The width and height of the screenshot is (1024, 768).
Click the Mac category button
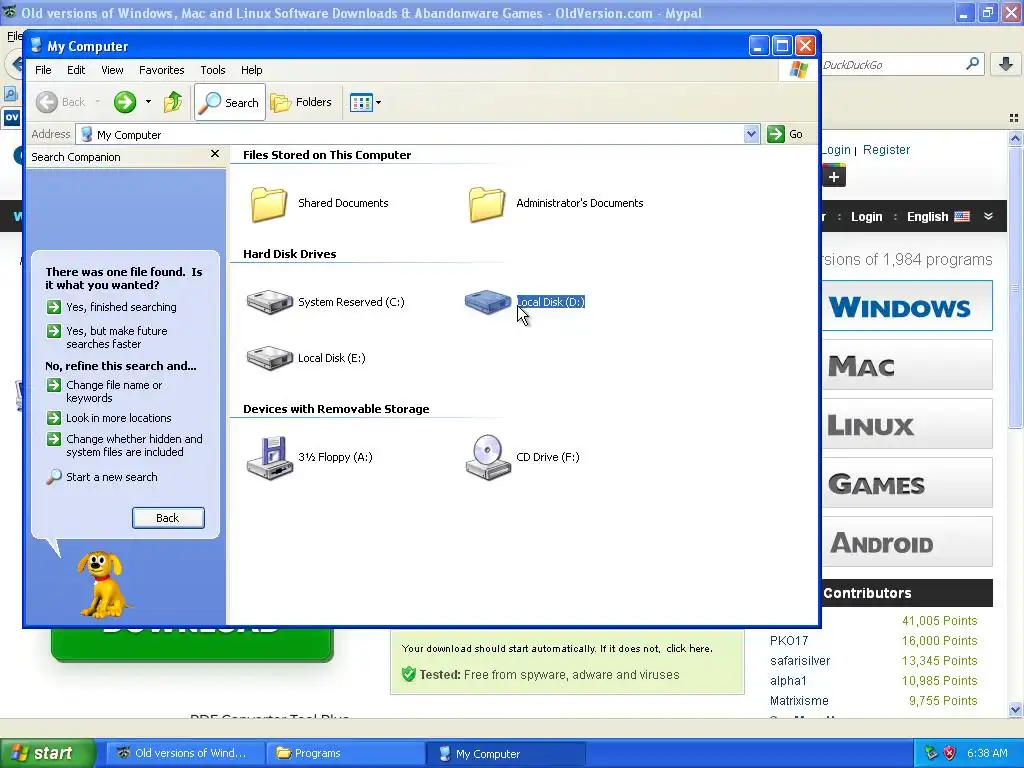pyautogui.click(x=907, y=365)
